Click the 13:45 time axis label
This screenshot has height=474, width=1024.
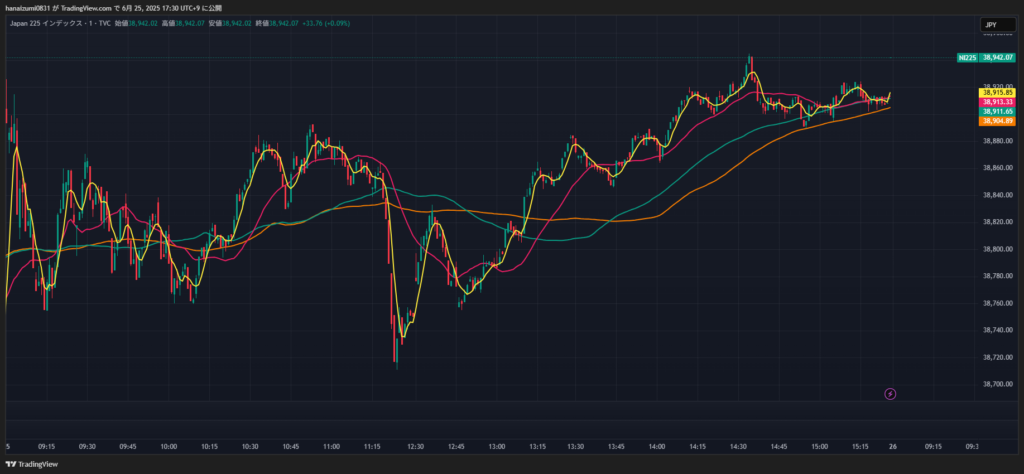pyautogui.click(x=616, y=447)
